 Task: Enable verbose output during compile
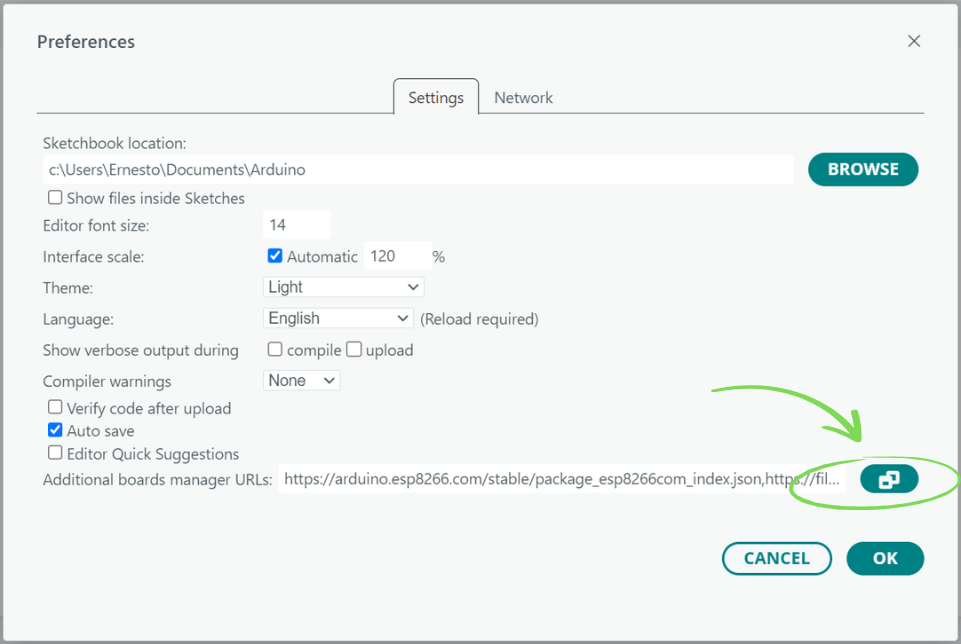coord(275,350)
